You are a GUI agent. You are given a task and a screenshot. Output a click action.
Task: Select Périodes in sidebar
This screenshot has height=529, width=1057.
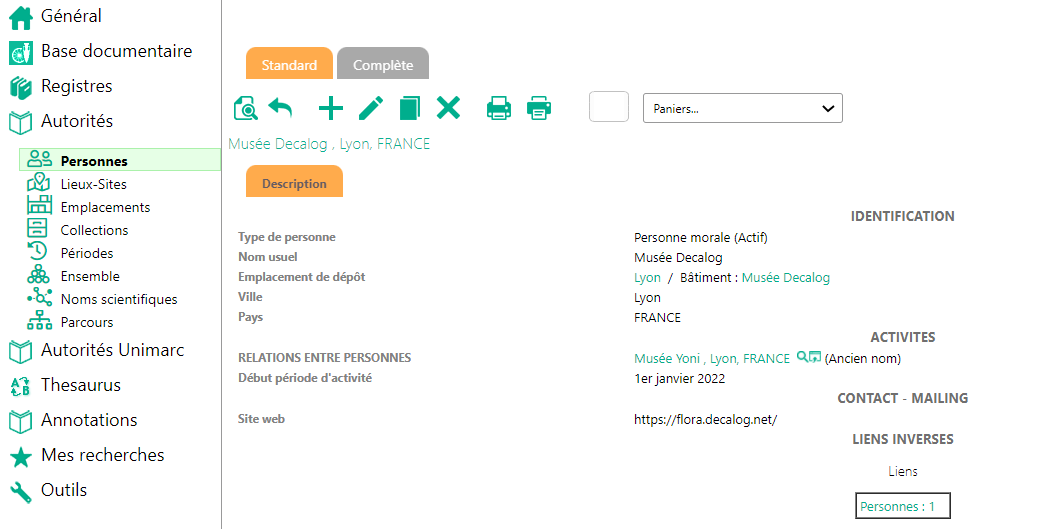(x=87, y=253)
